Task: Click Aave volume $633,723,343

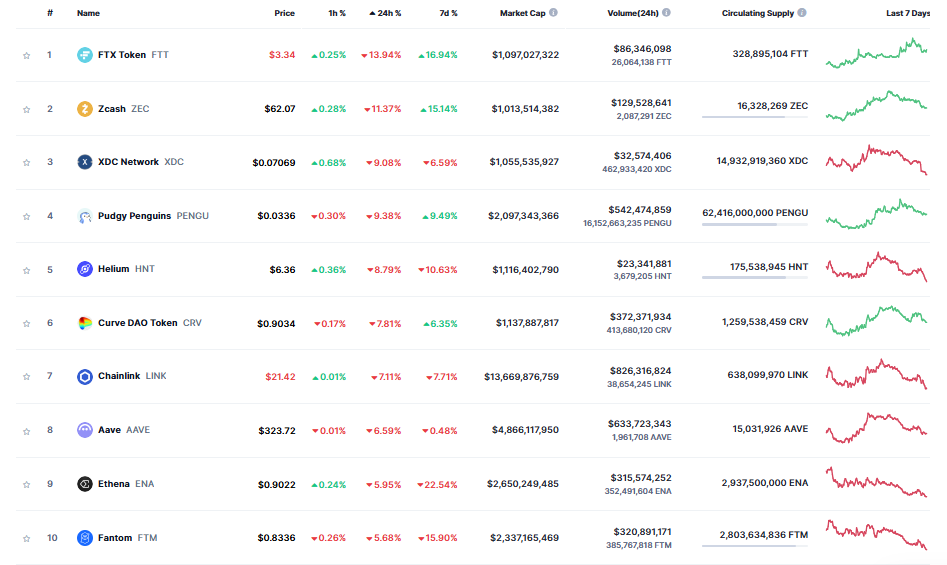Action: click(x=640, y=424)
